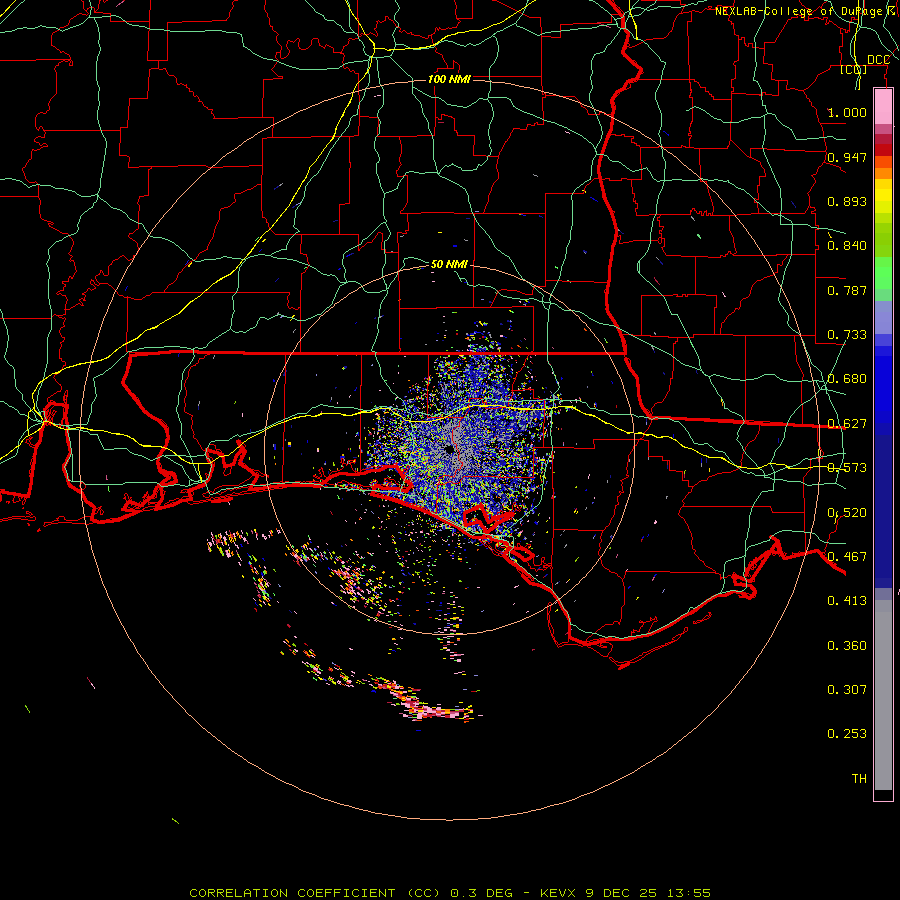
Task: Click the 0.947 scale value
Action: tap(847, 157)
